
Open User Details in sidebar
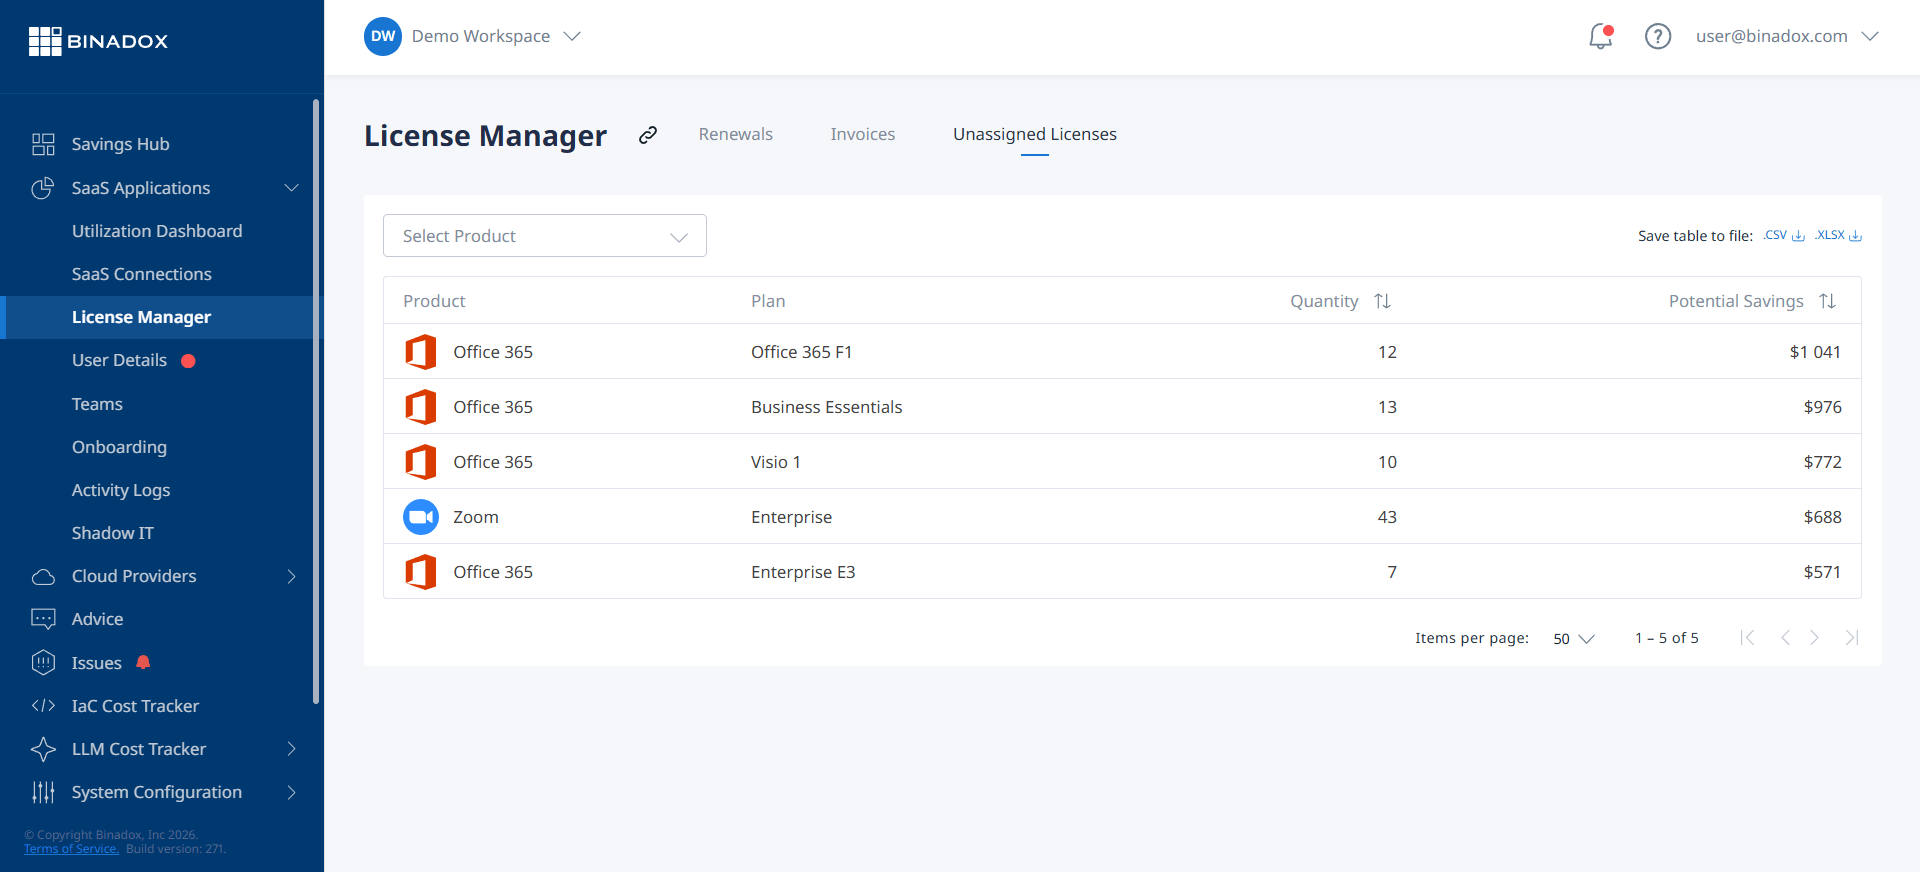[x=120, y=360]
